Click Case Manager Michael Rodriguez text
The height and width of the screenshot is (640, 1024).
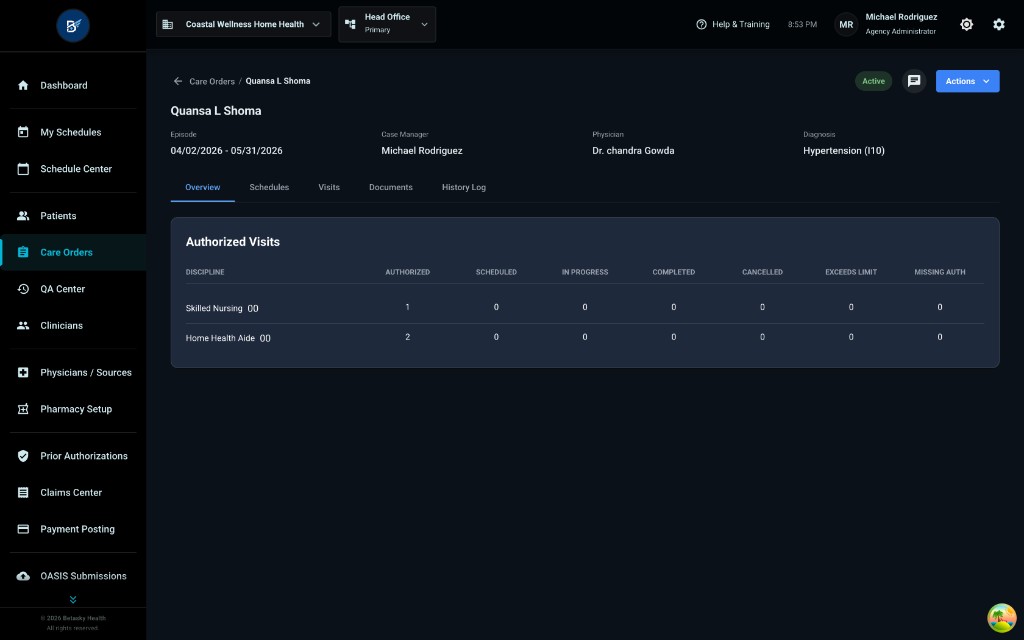422,151
